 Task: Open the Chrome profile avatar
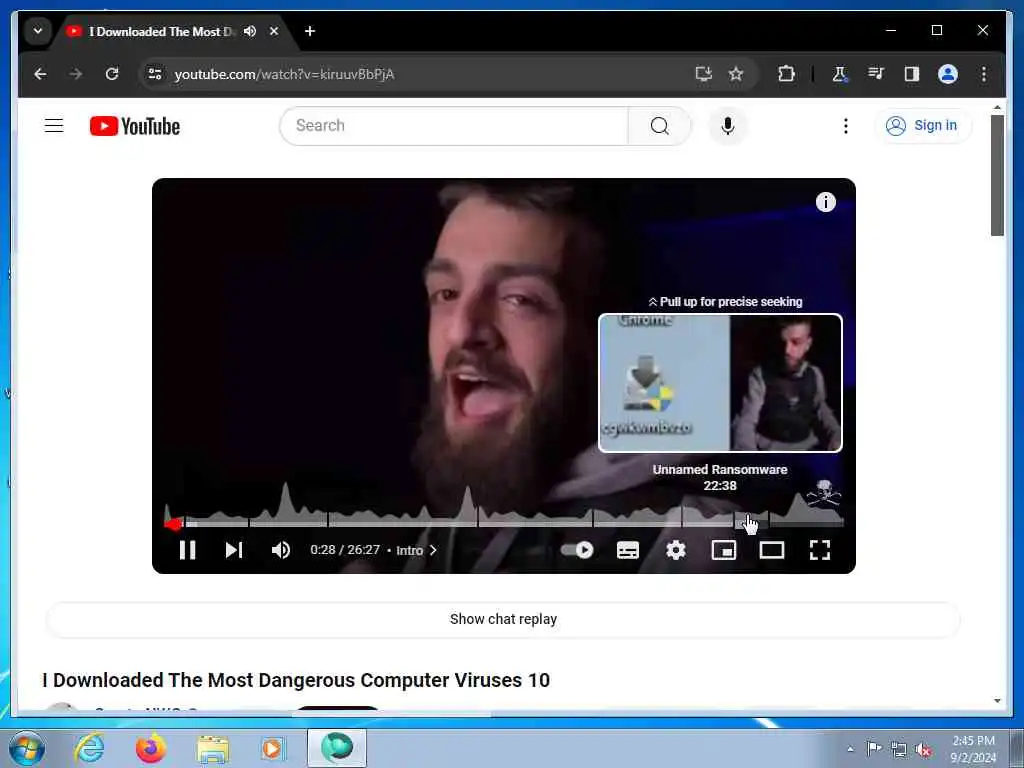pyautogui.click(x=948, y=74)
